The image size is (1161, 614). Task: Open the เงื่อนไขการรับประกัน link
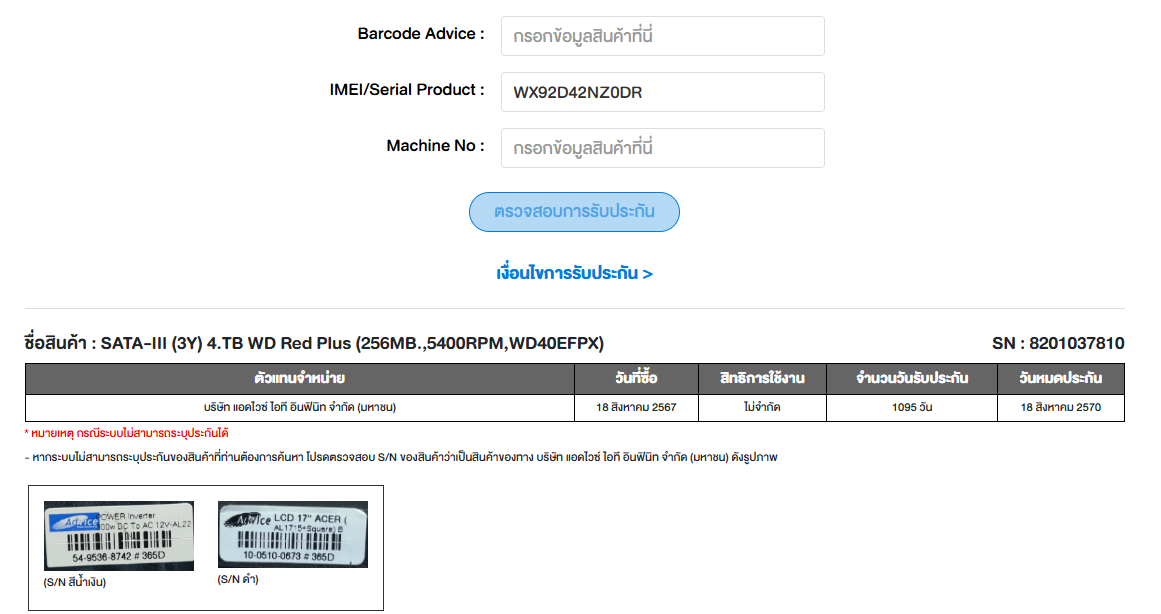point(574,273)
